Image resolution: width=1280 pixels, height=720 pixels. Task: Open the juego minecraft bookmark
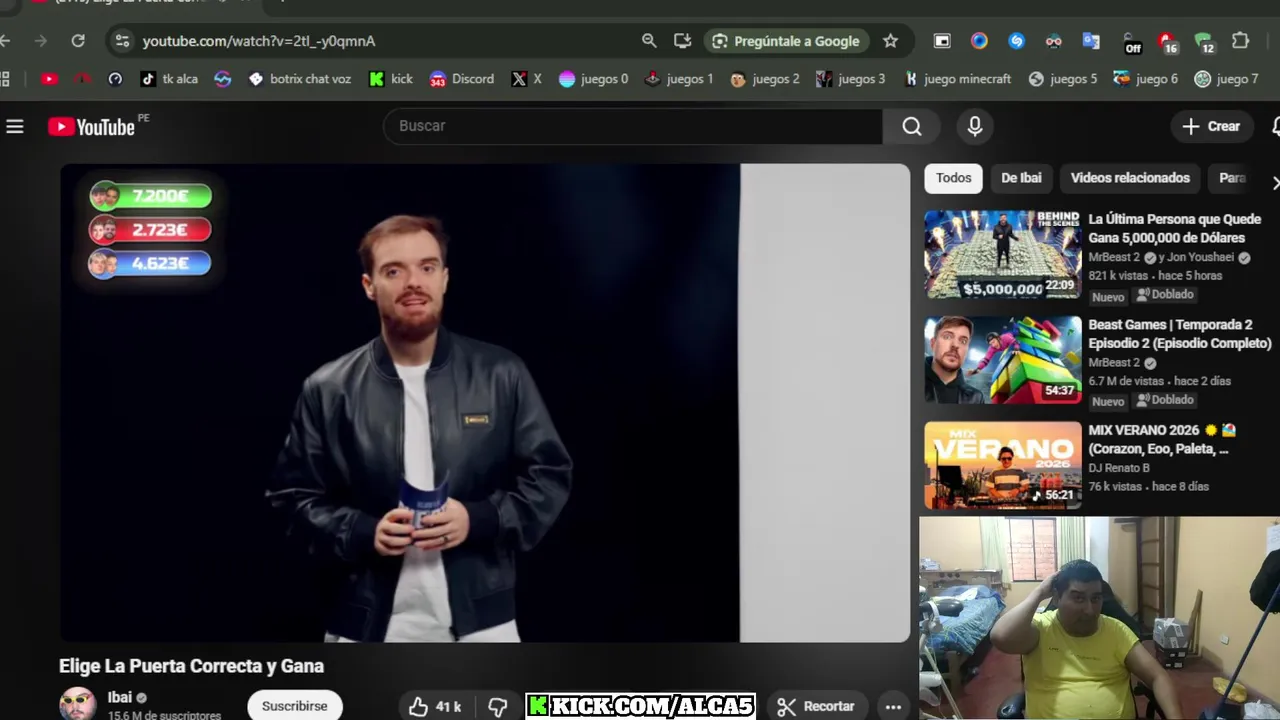[x=958, y=79]
